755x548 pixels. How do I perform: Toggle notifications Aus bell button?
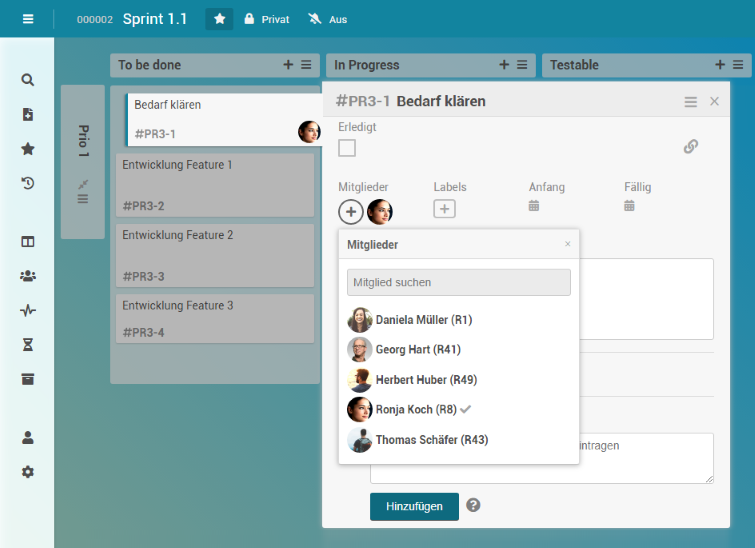328,19
